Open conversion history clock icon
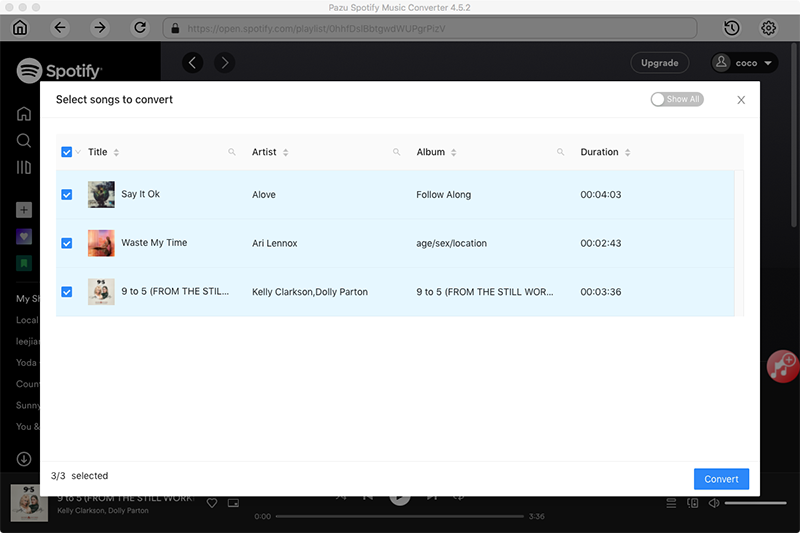Screen dimensions: 800x533 tap(732, 28)
